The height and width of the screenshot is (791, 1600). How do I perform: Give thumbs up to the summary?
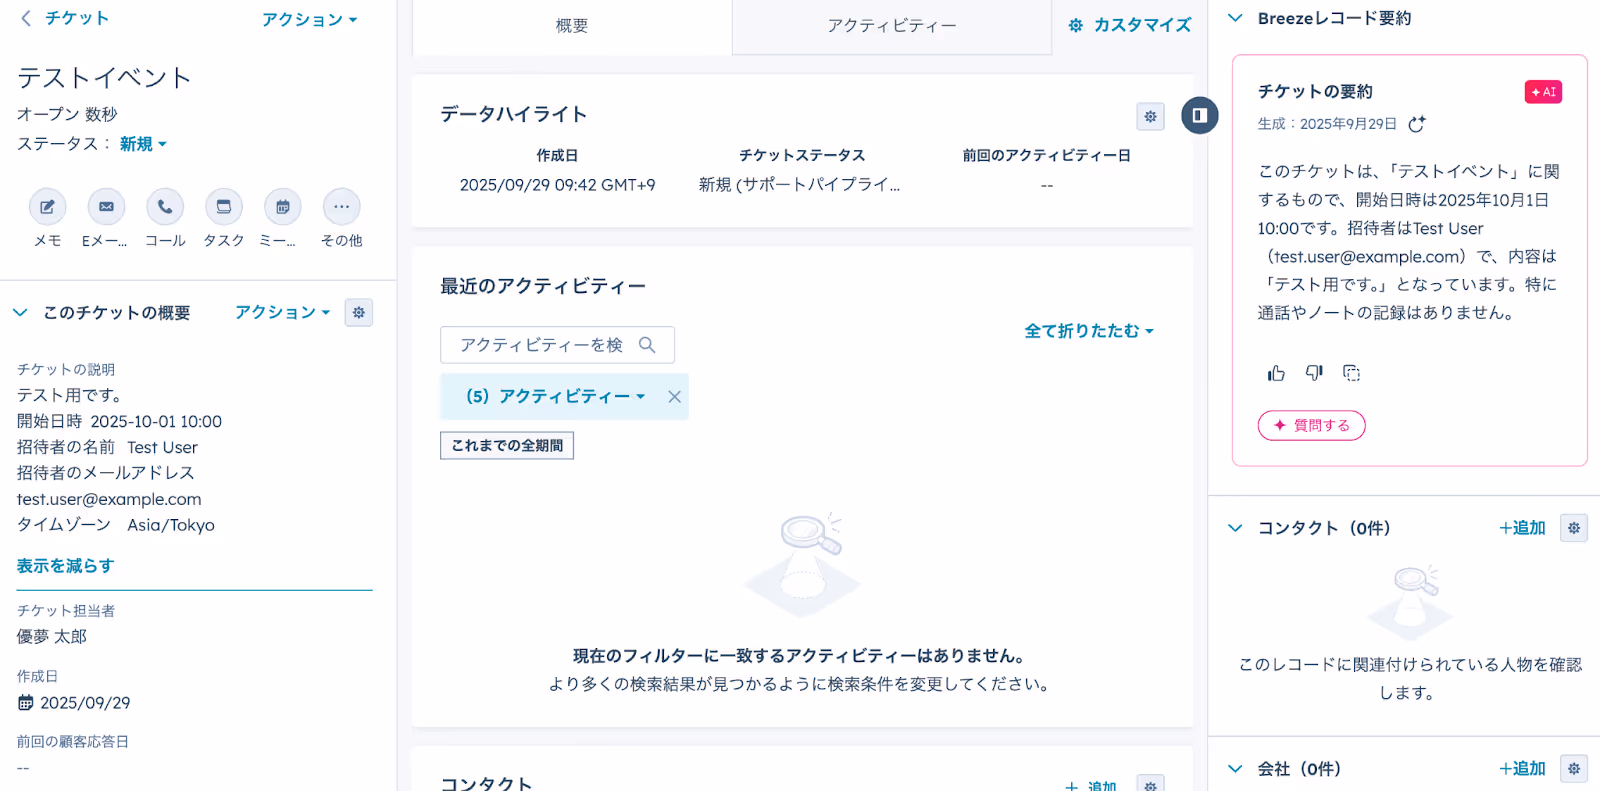[1276, 373]
